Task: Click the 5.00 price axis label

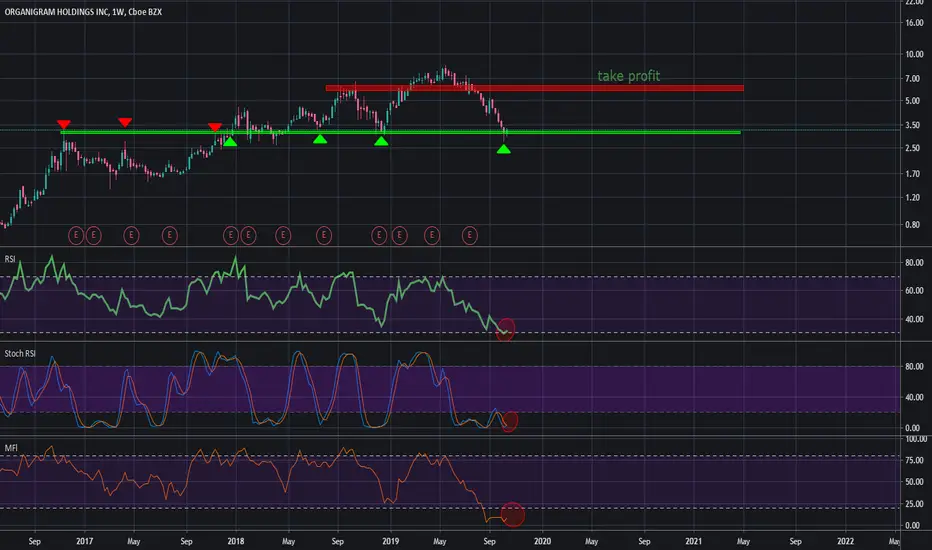Action: (x=912, y=101)
